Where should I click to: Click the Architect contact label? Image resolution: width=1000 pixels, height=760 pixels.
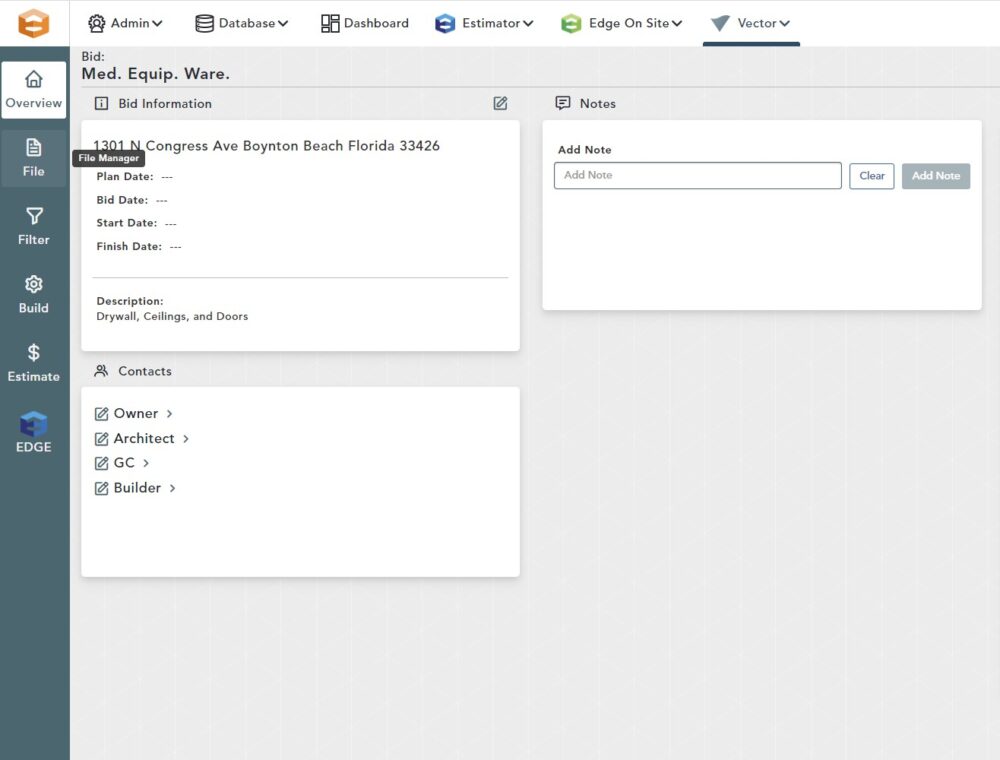pos(143,438)
